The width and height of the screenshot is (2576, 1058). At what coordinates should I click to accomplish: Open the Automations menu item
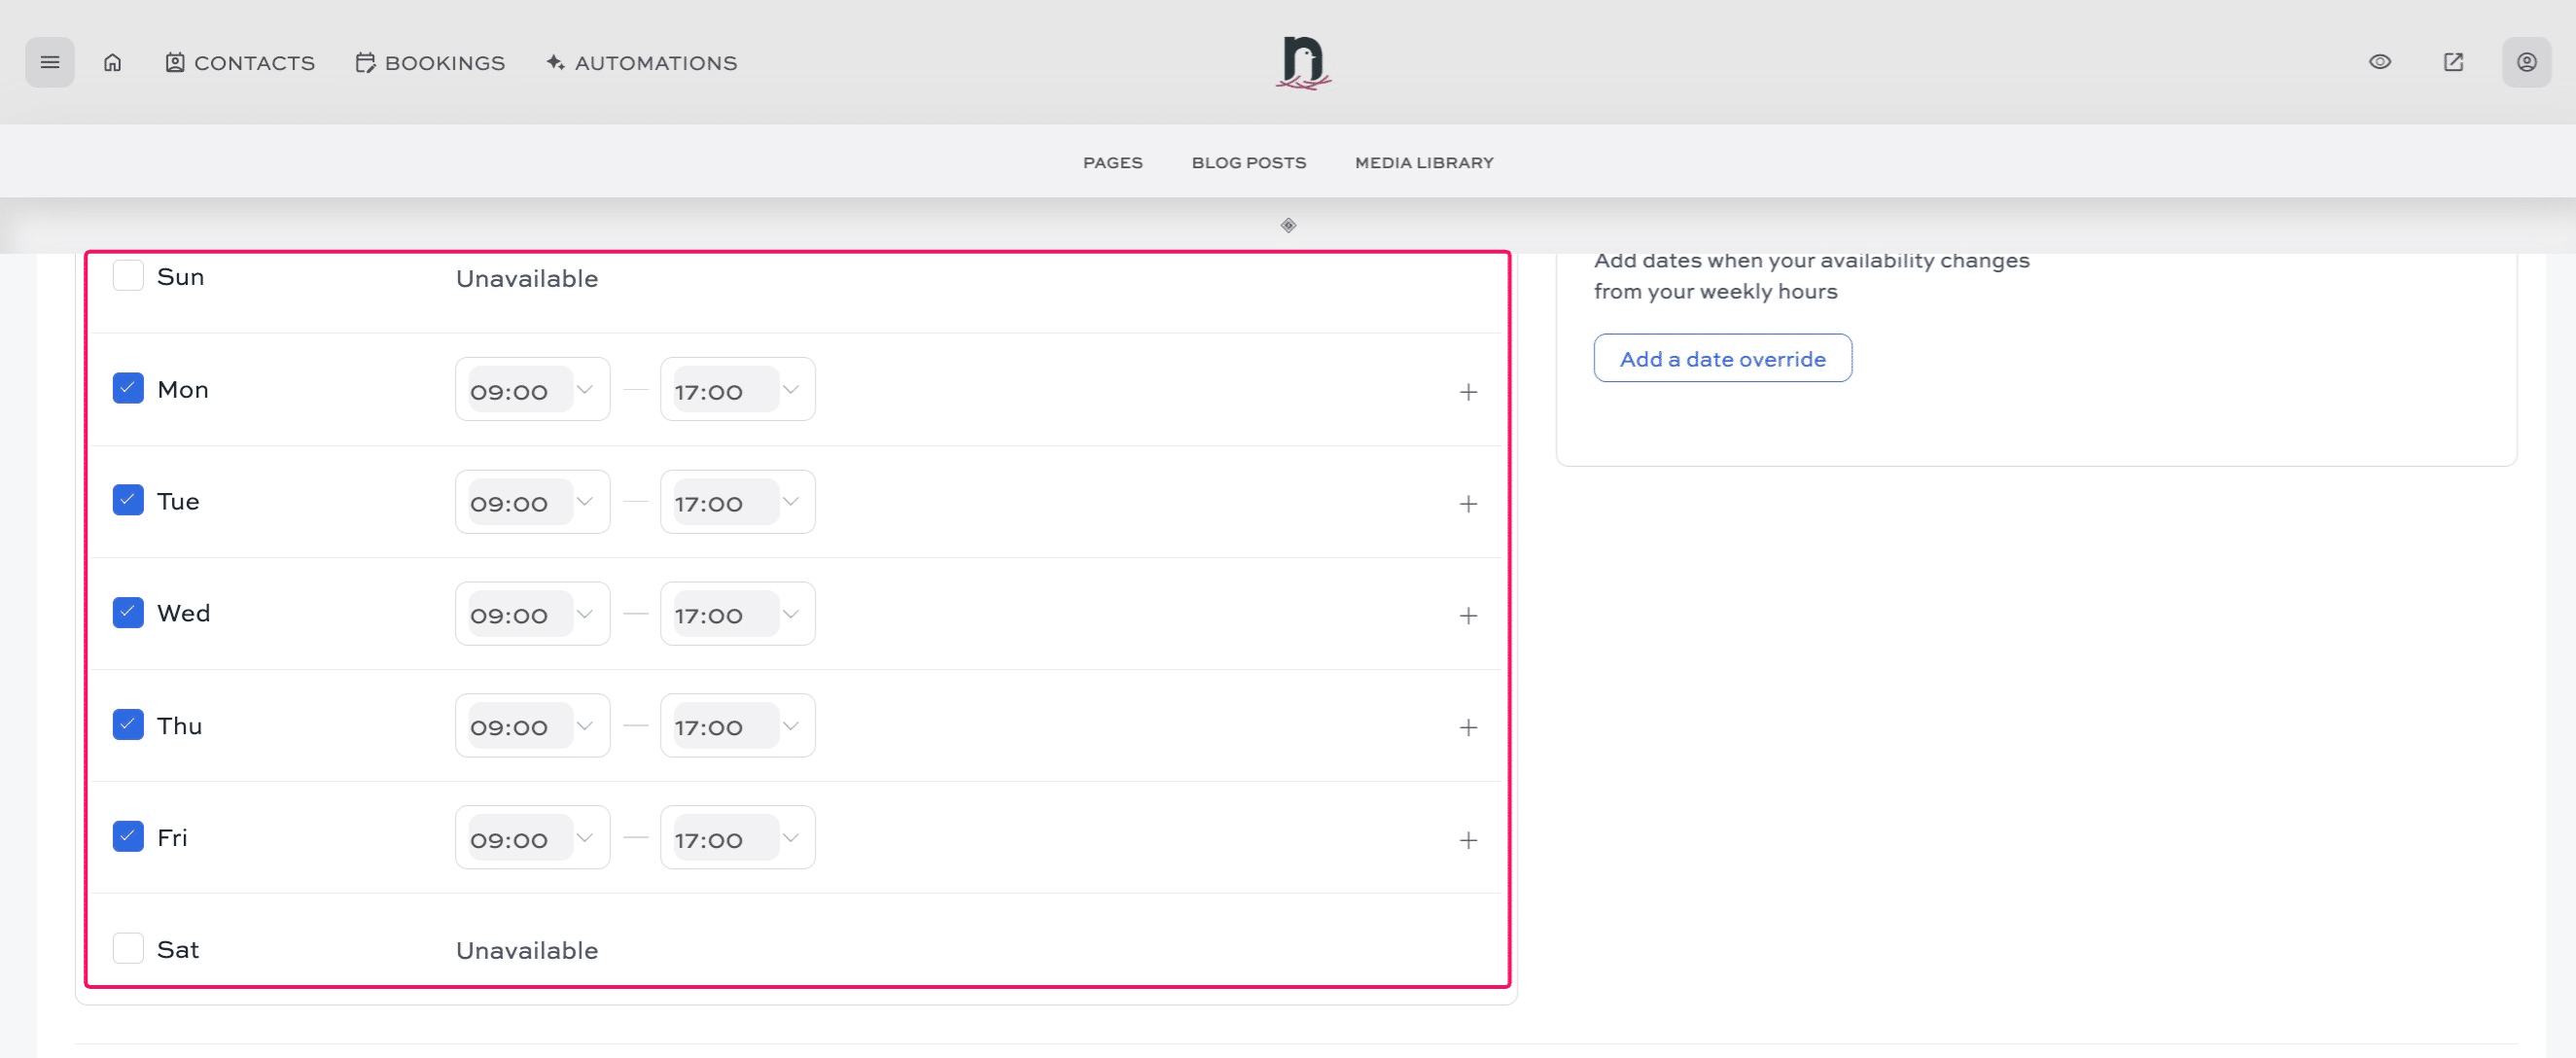642,63
